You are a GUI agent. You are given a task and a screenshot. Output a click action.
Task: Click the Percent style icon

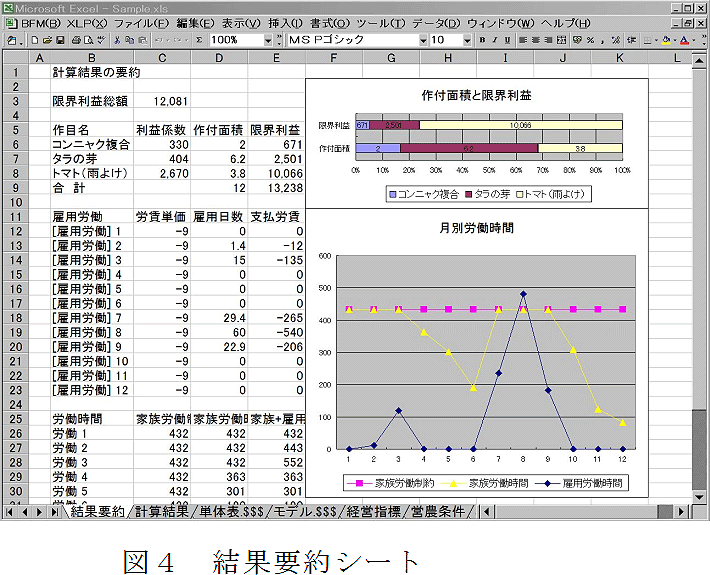(590, 40)
